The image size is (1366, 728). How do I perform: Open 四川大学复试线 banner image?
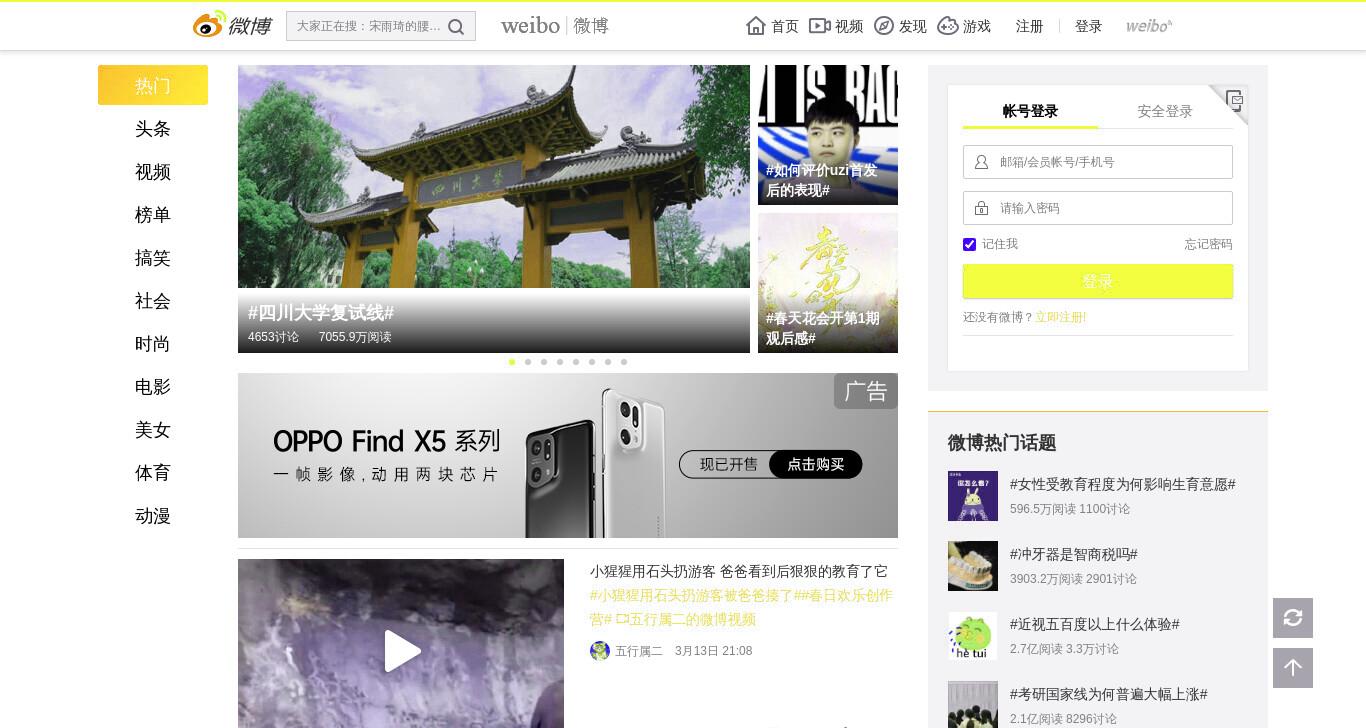click(x=494, y=209)
